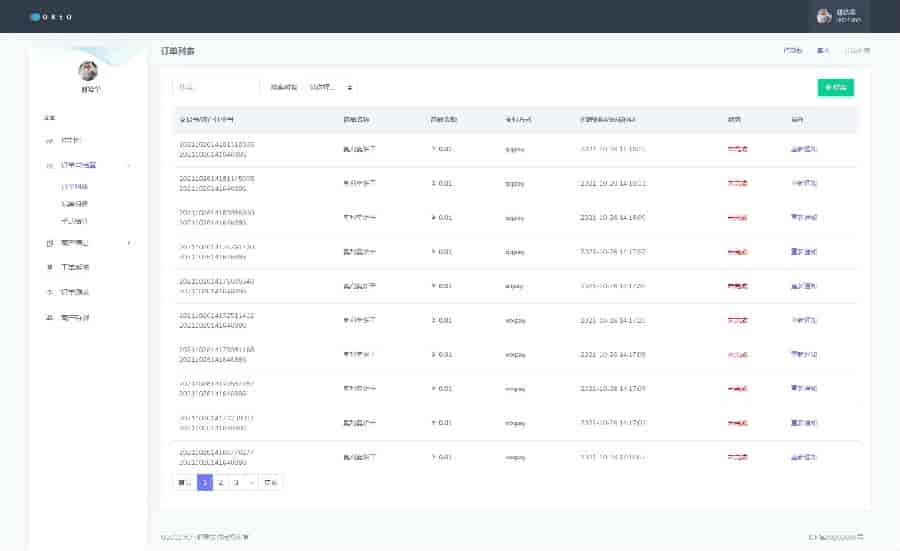Viewport: 900px width, 551px height.
Task: Select the highlighted 订单列表 submenu item in sidebar
Action: pos(74,186)
